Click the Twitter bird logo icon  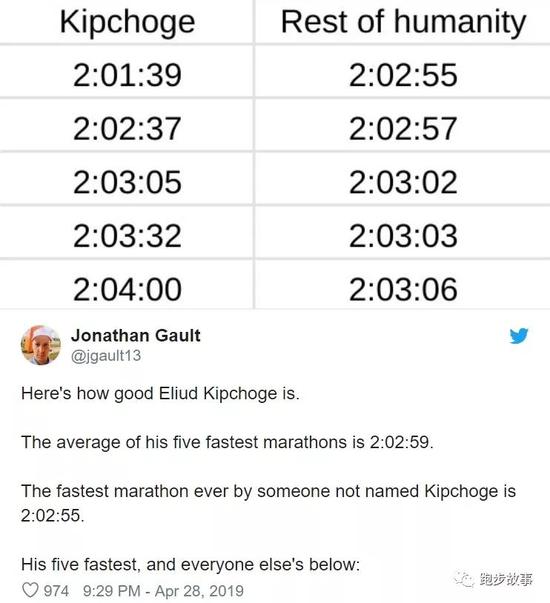[x=519, y=335]
